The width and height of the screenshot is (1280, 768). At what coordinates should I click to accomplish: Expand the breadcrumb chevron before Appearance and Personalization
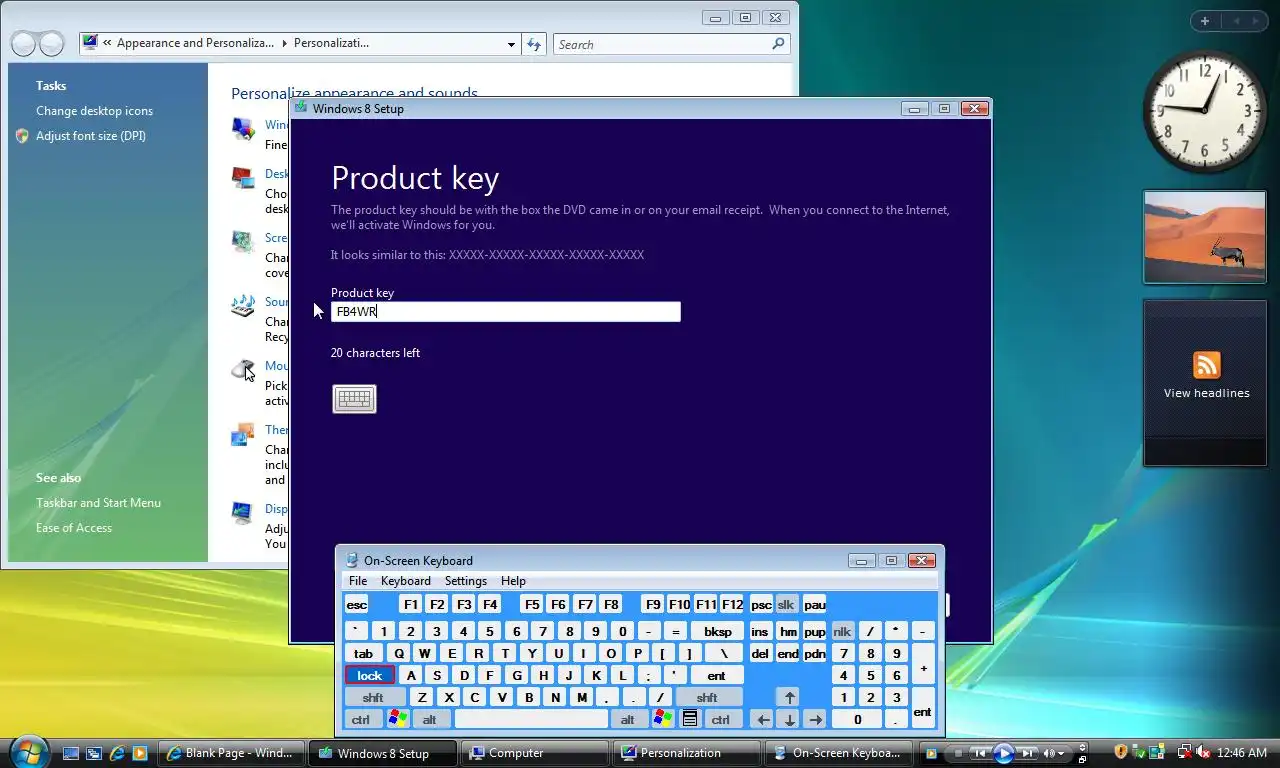(107, 43)
